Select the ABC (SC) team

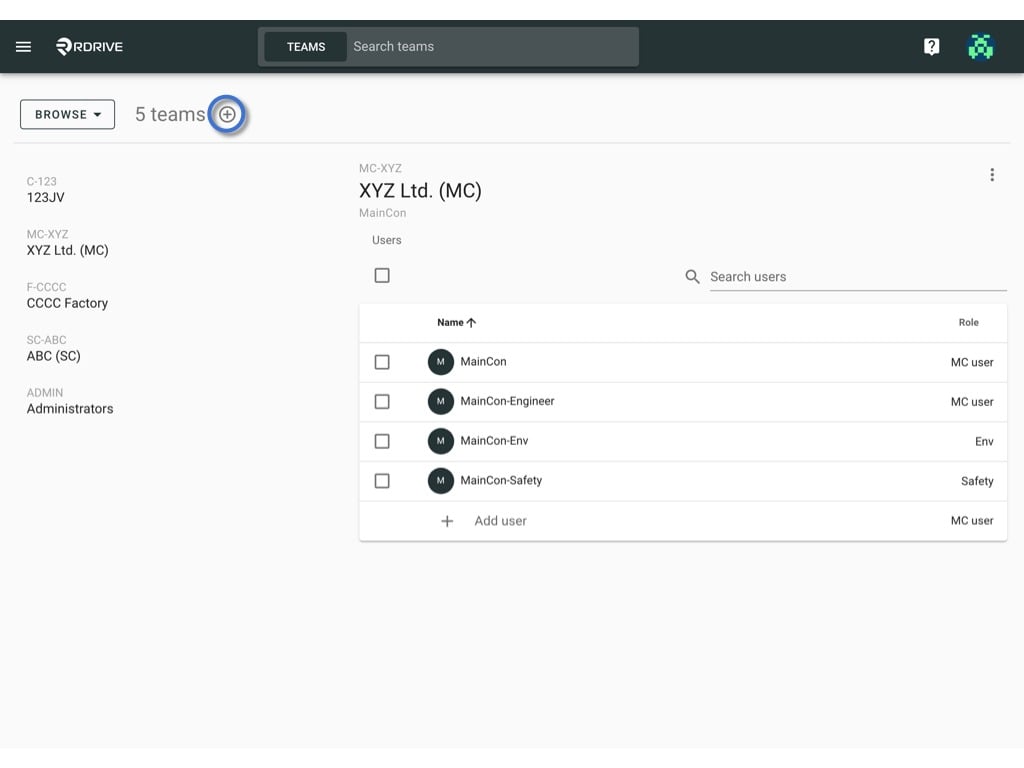pos(54,349)
